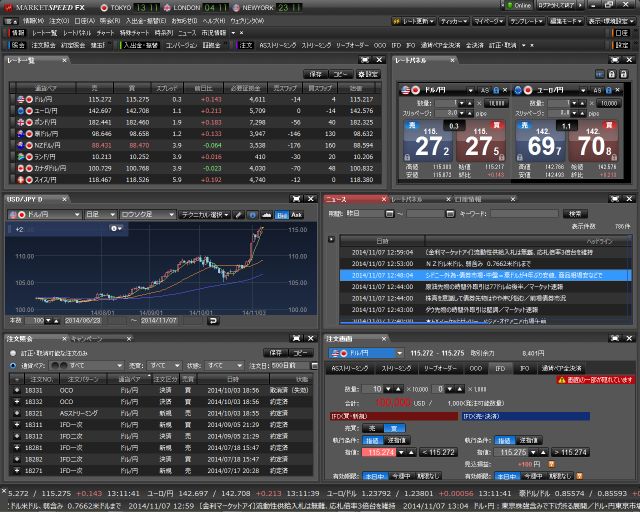Switch the chart to Bid prices
The width and height of the screenshot is (640, 512).
tap(282, 215)
